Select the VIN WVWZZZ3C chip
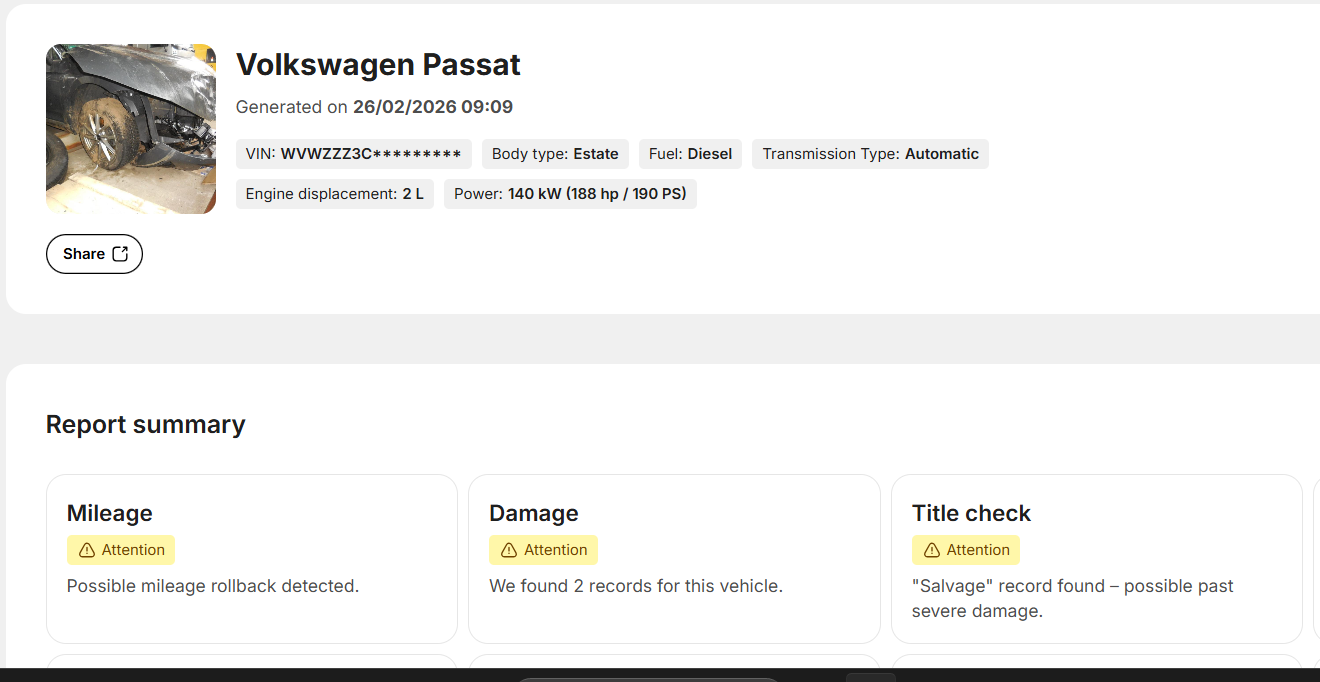This screenshot has height=682, width=1320. point(353,154)
